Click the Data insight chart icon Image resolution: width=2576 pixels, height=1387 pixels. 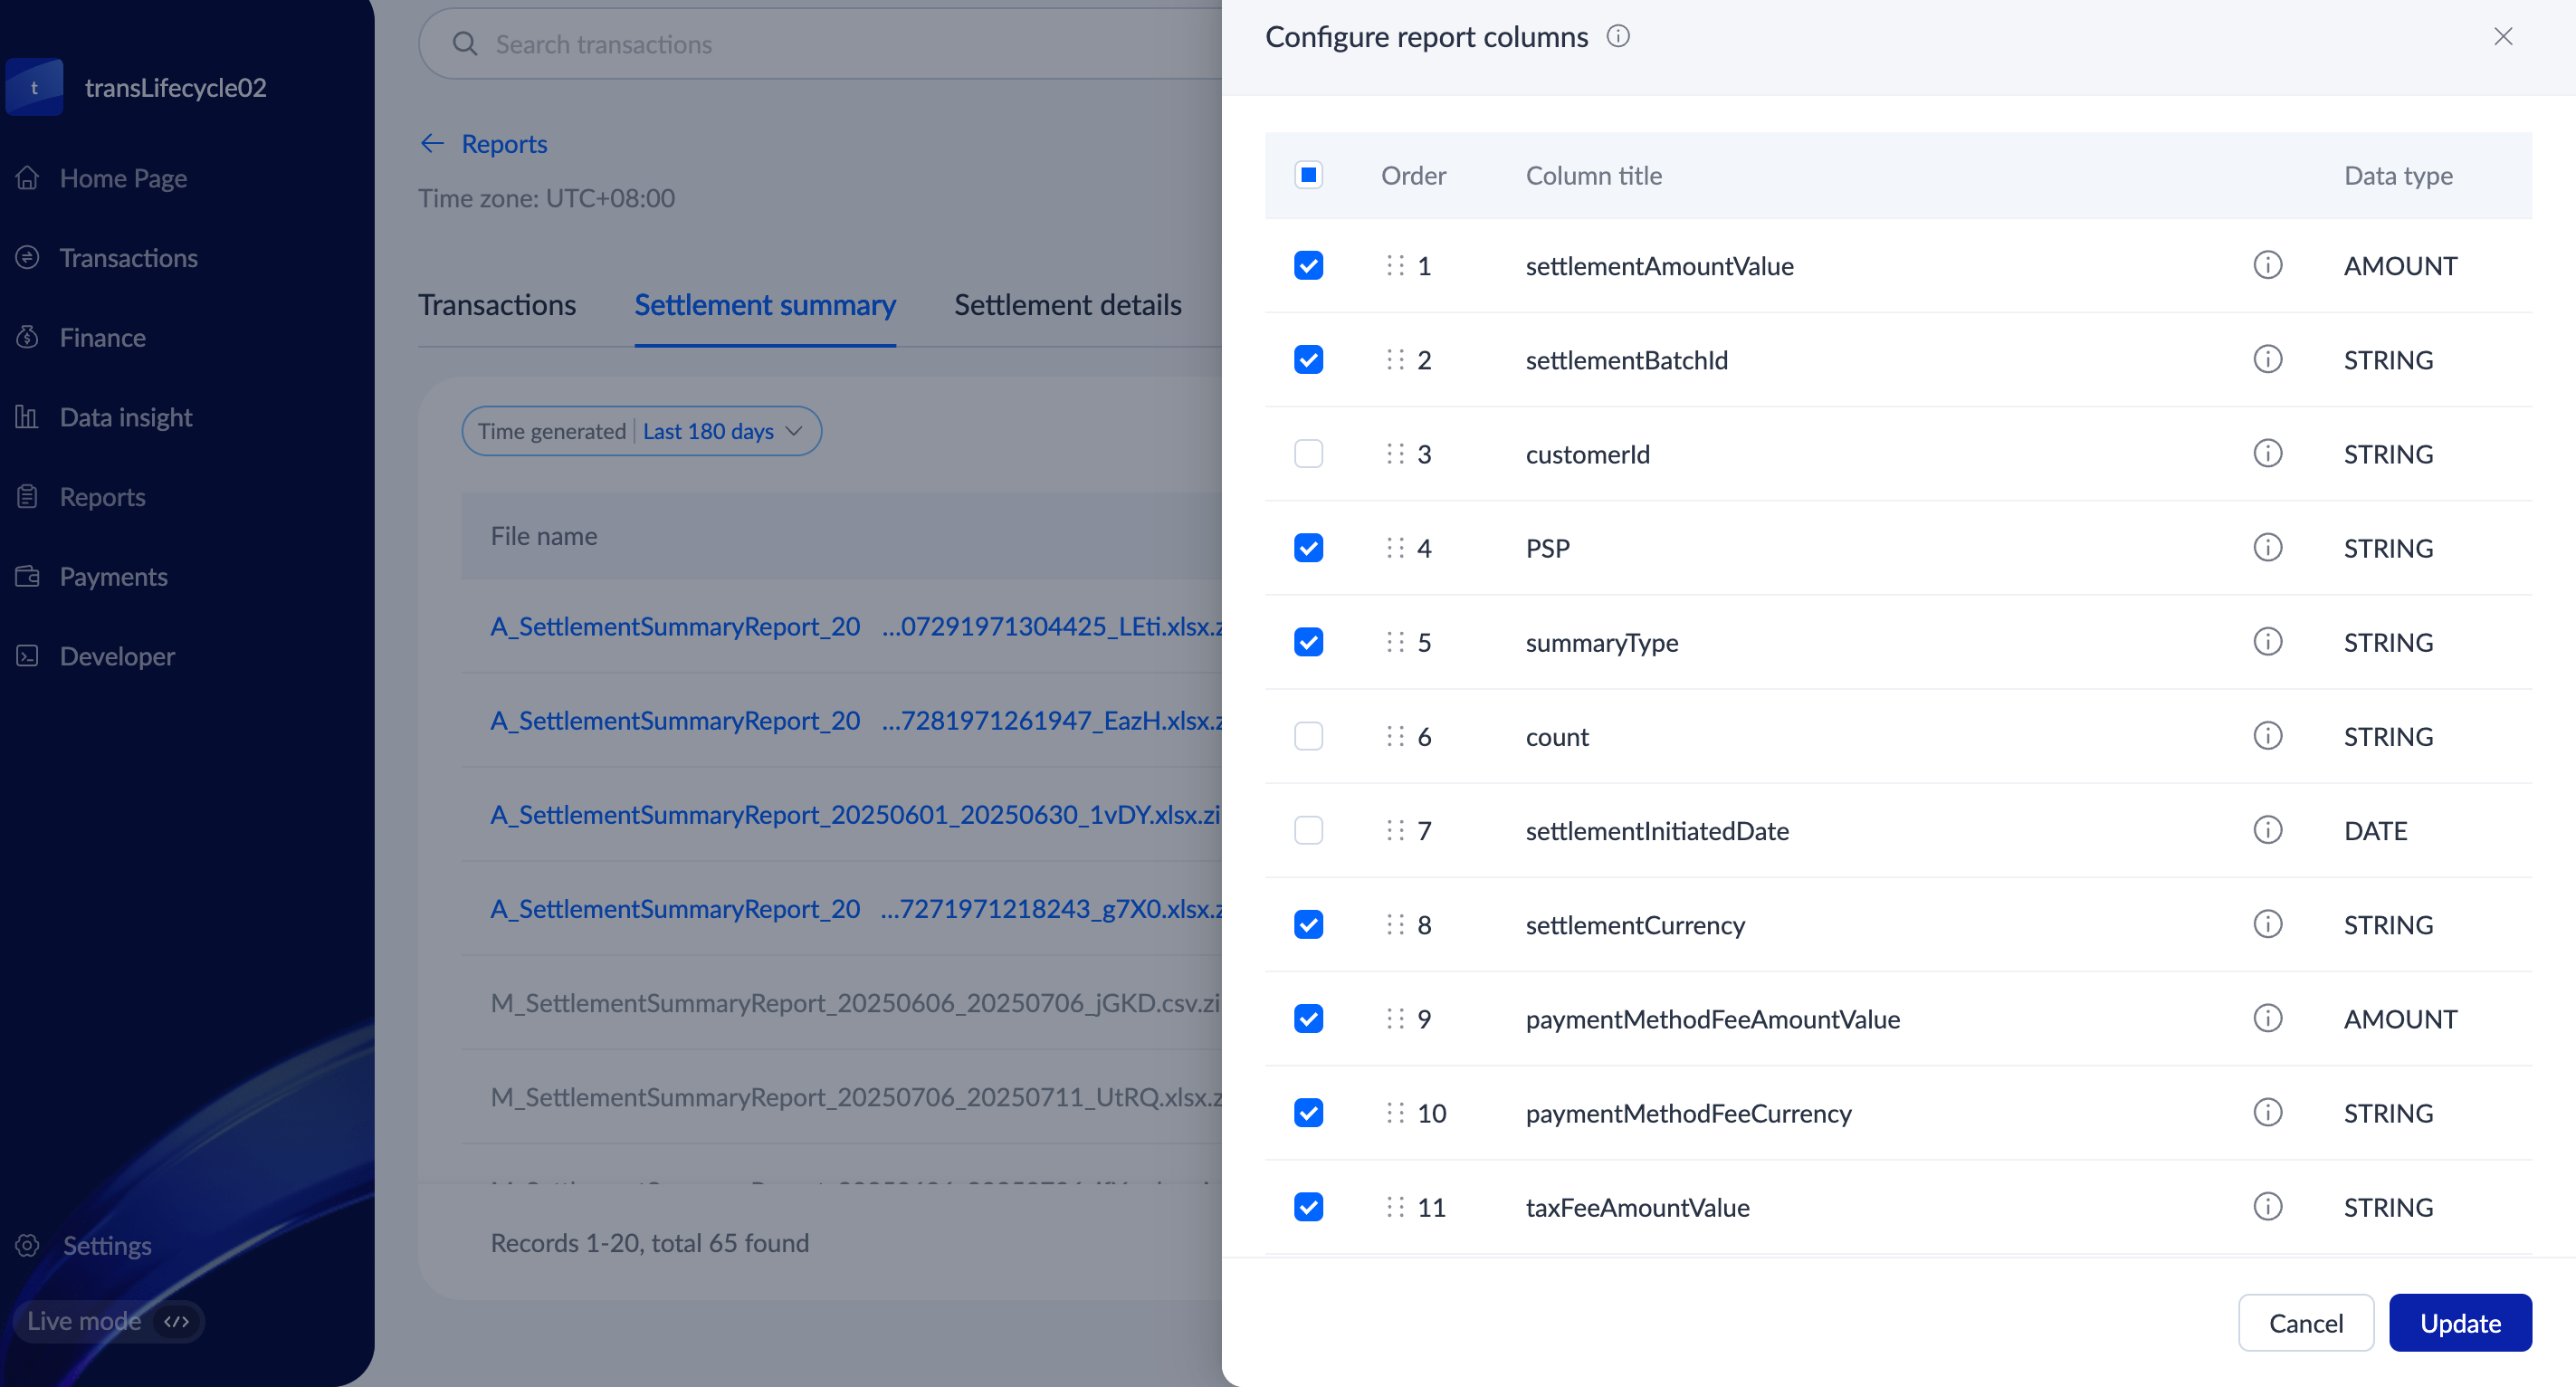coord(27,417)
